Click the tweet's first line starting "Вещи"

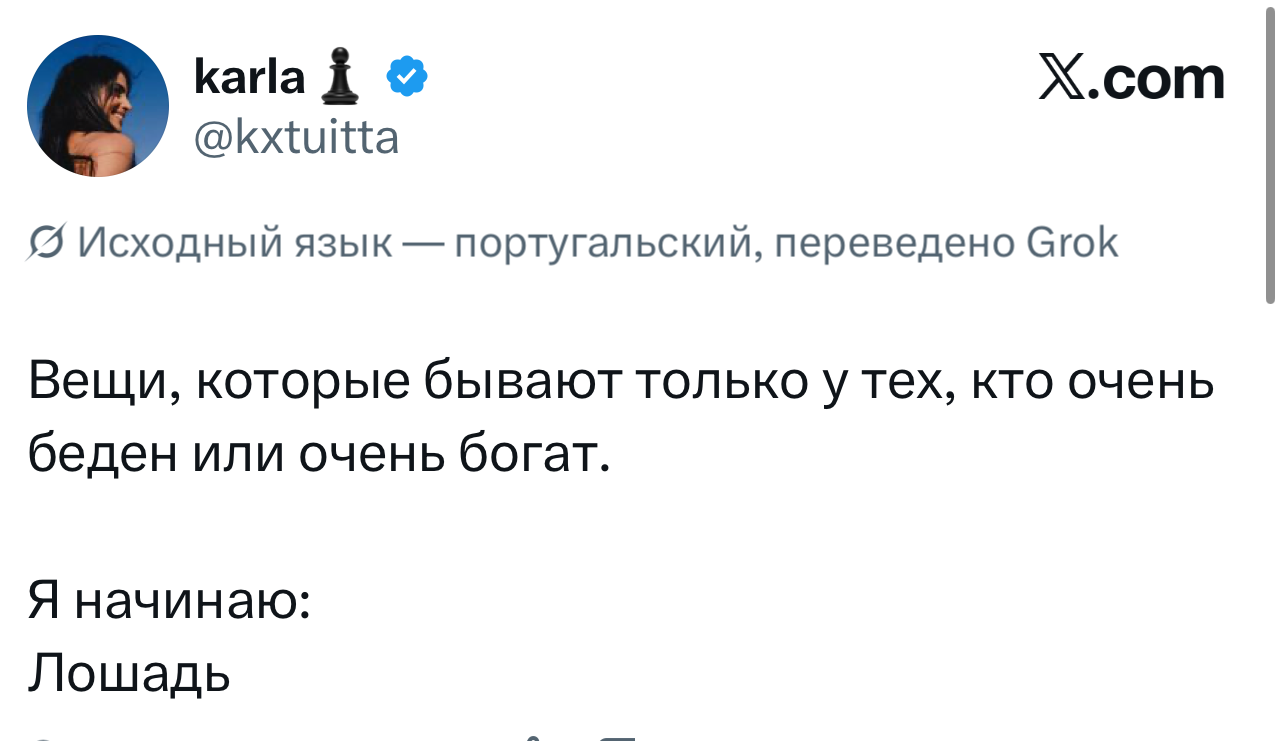pyautogui.click(x=620, y=382)
